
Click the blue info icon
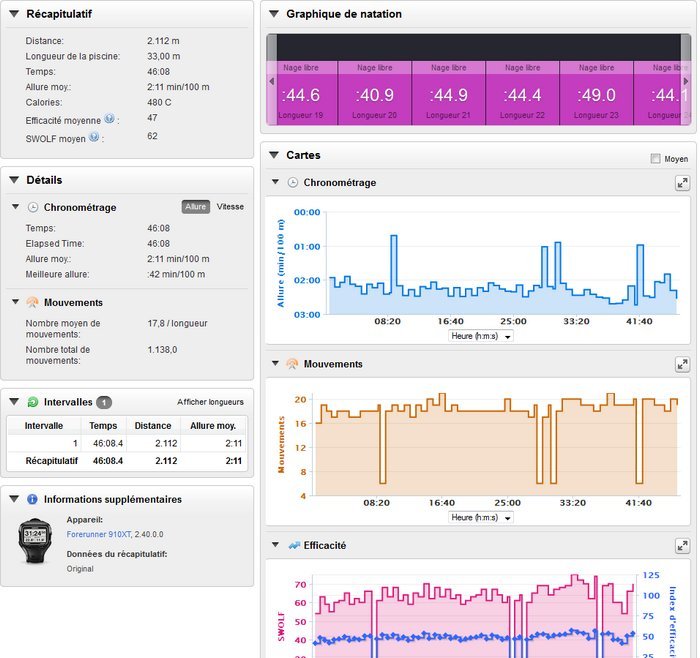pyautogui.click(x=32, y=499)
